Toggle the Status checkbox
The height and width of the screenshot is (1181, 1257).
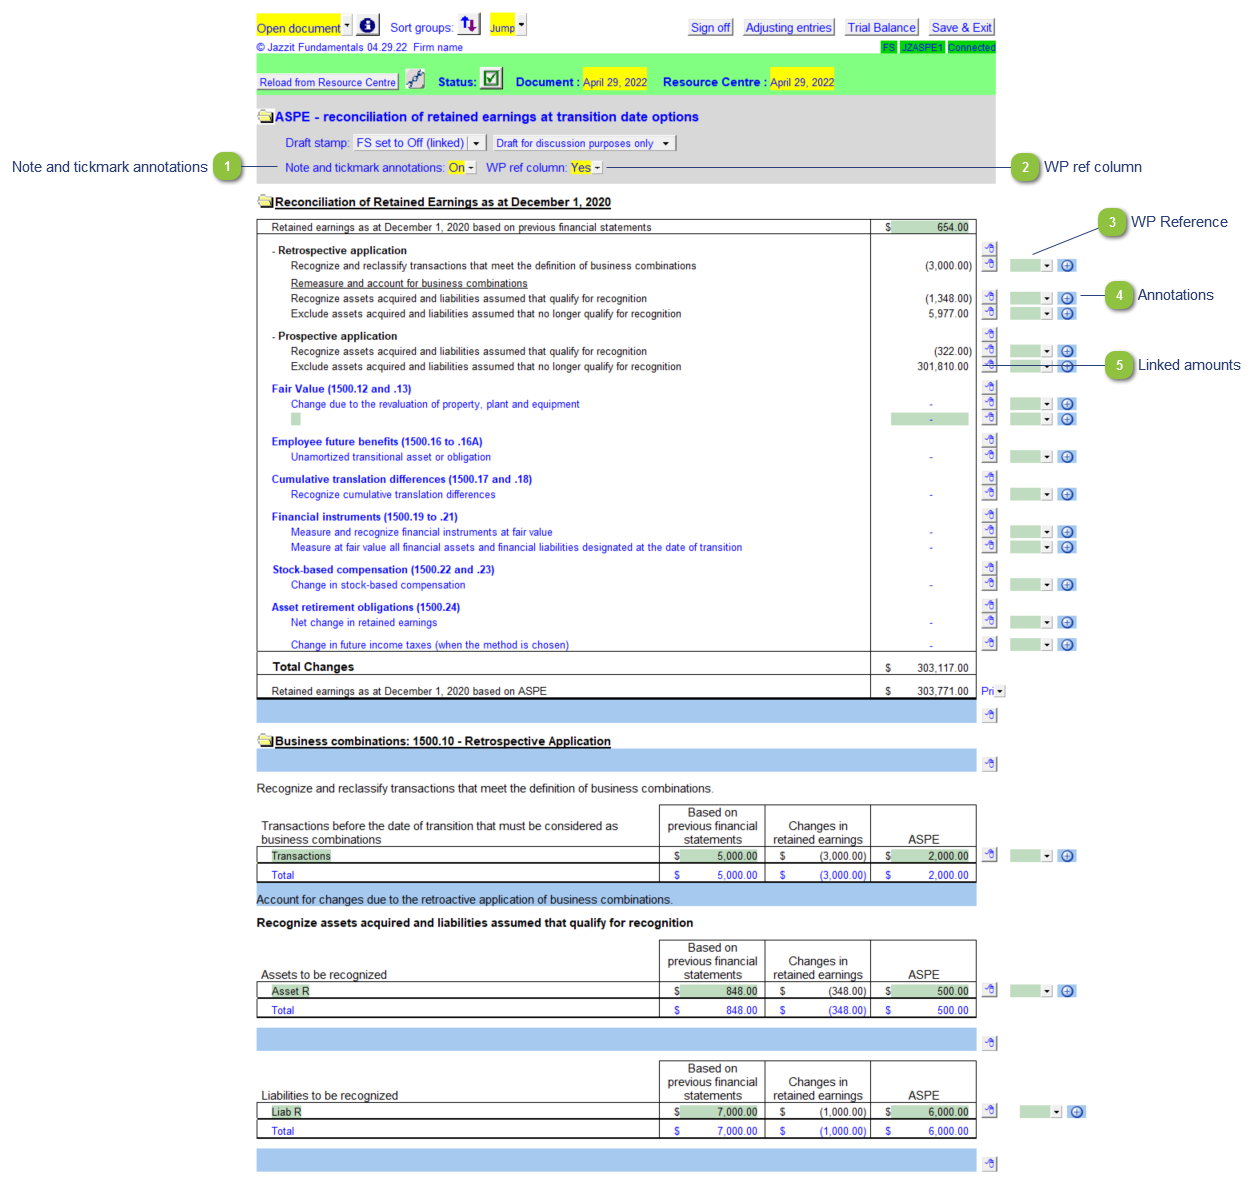point(491,79)
